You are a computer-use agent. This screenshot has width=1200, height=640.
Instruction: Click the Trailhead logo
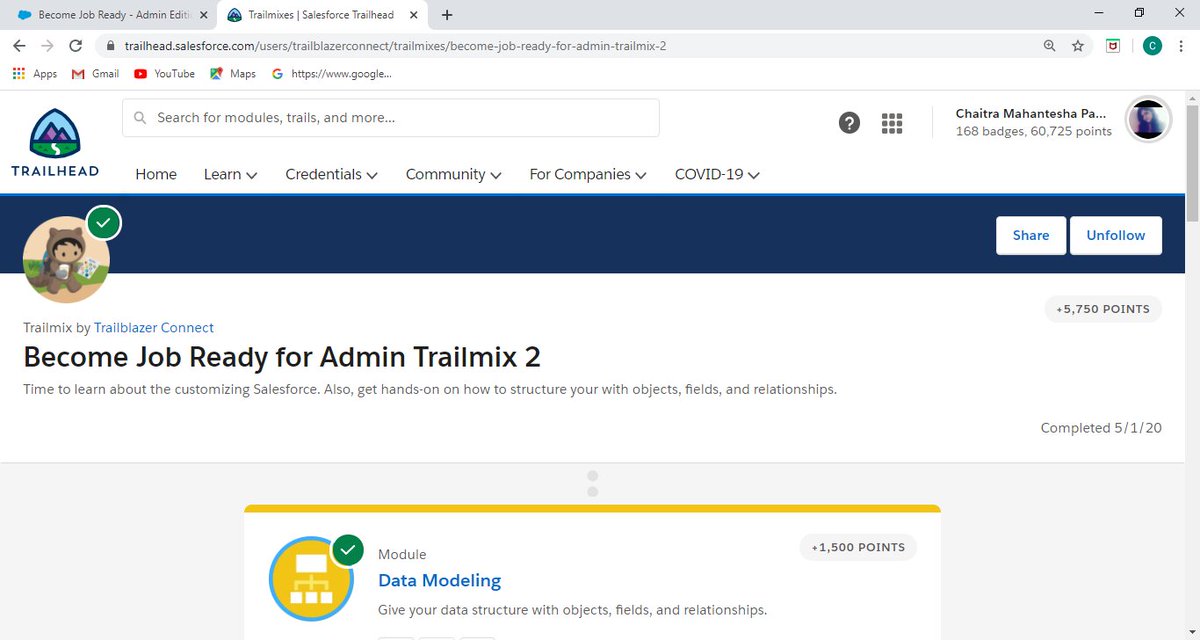(55, 143)
